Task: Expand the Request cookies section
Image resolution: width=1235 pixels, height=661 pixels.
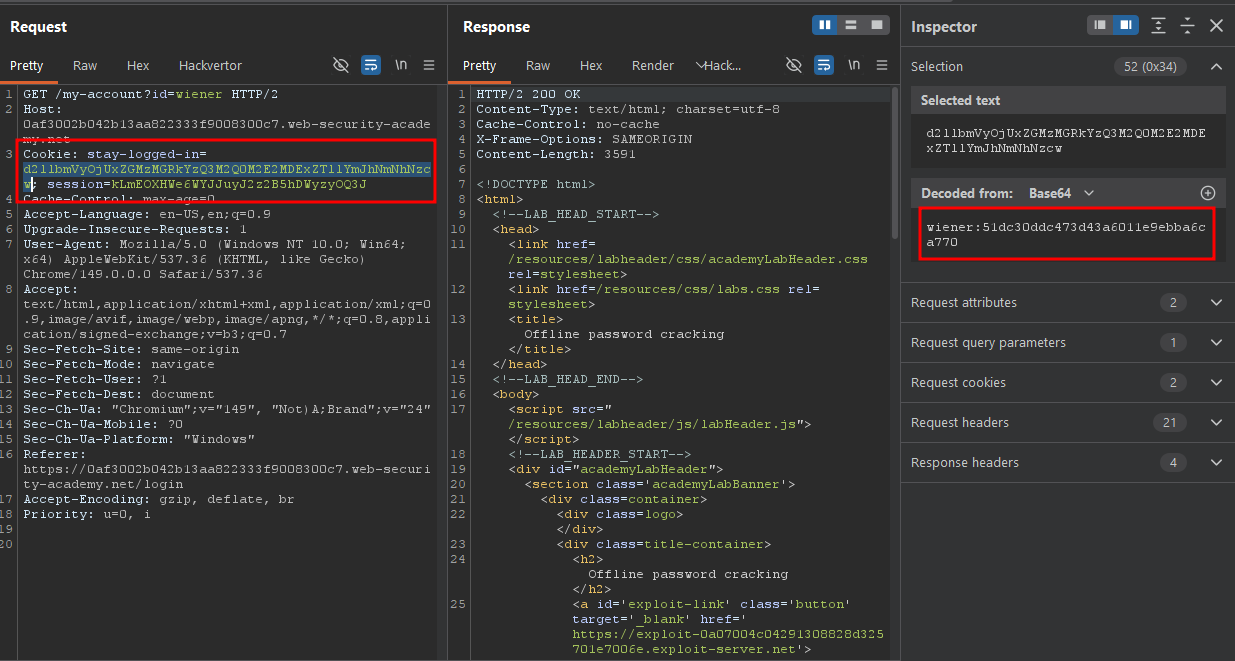Action: (x=1067, y=383)
